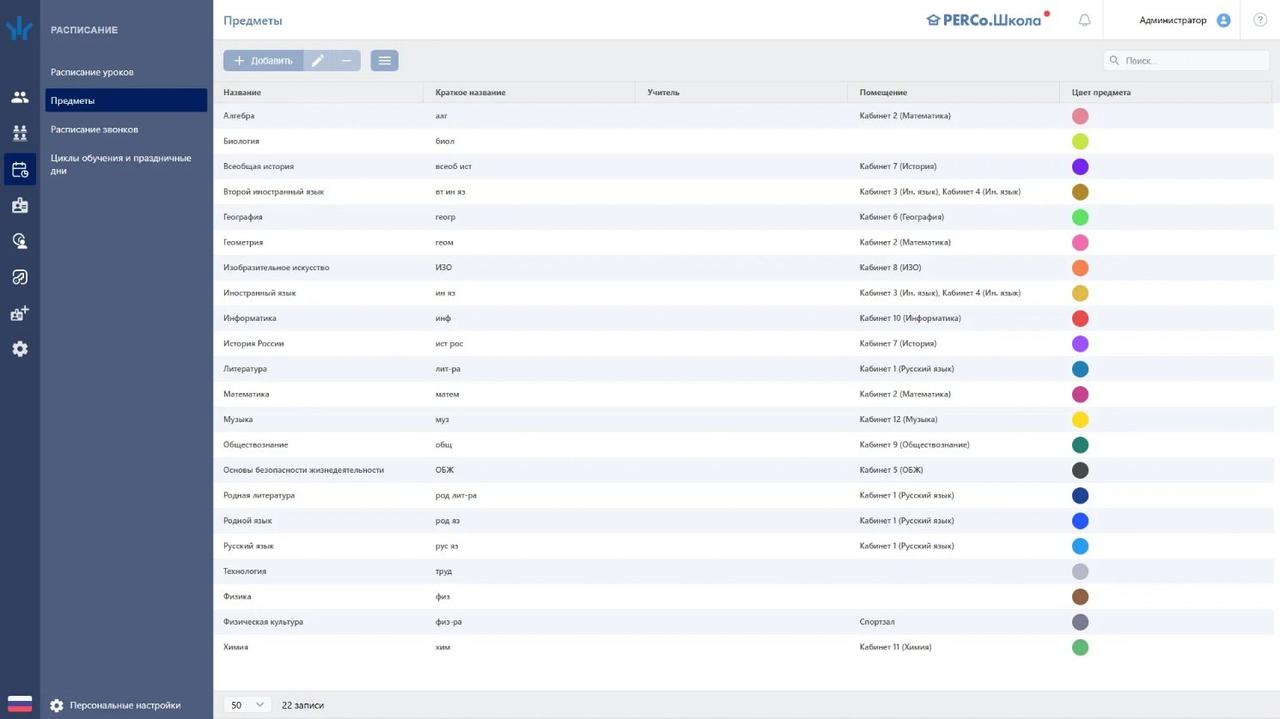Select the Информатика table row
Screen dimensions: 1280x719
tap(250, 318)
